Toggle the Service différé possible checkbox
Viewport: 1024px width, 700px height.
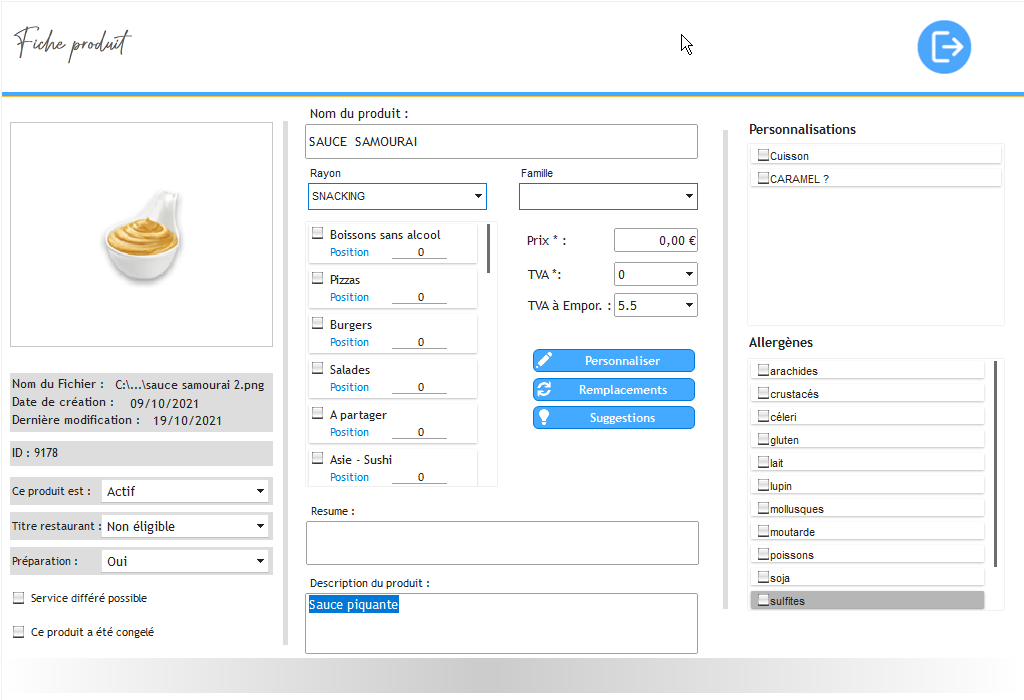(x=18, y=598)
